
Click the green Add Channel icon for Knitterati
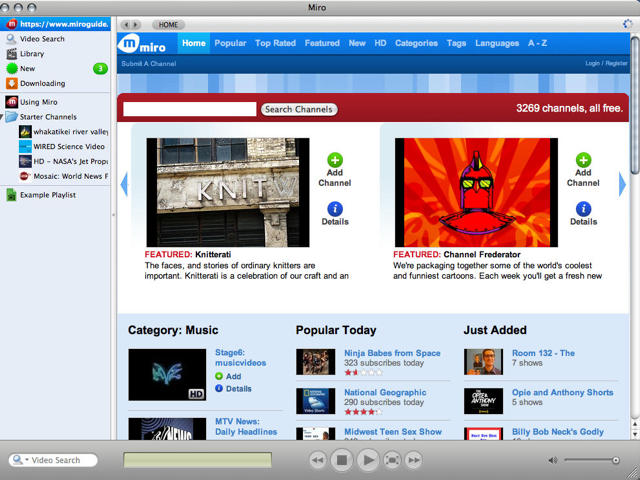click(334, 160)
